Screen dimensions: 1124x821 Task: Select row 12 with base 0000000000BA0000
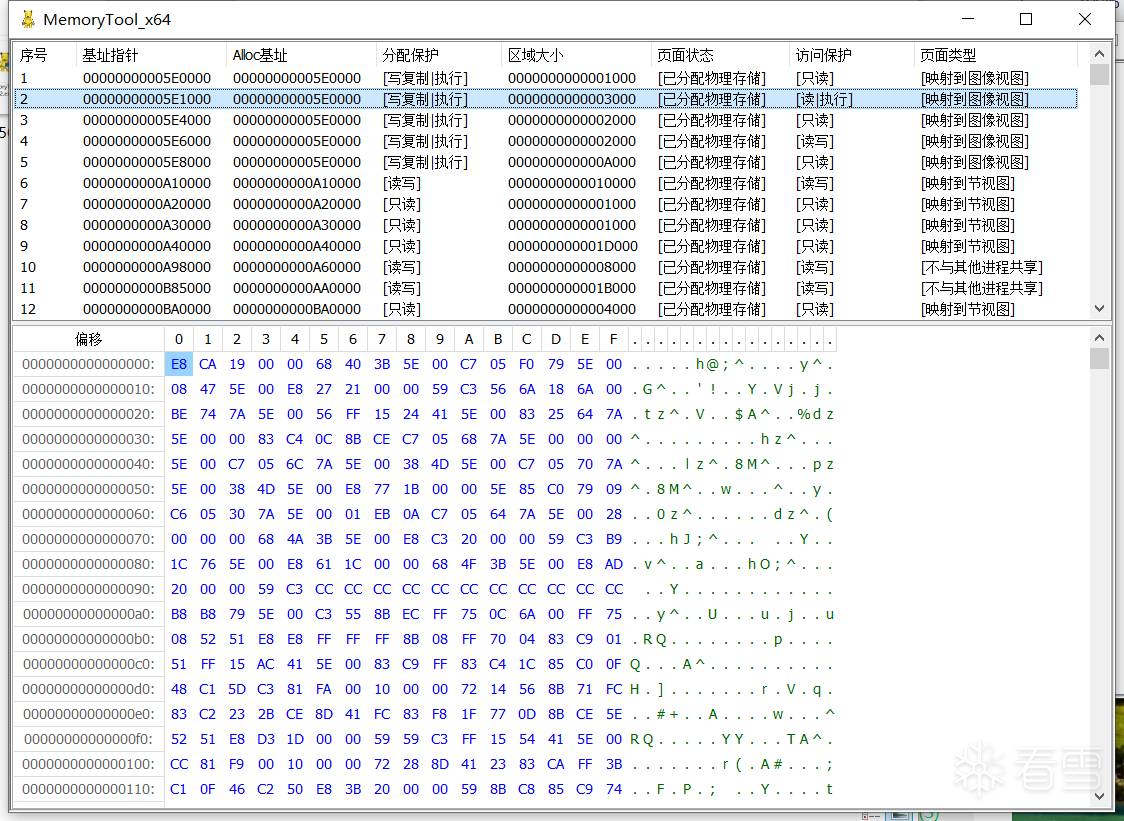tap(546, 309)
